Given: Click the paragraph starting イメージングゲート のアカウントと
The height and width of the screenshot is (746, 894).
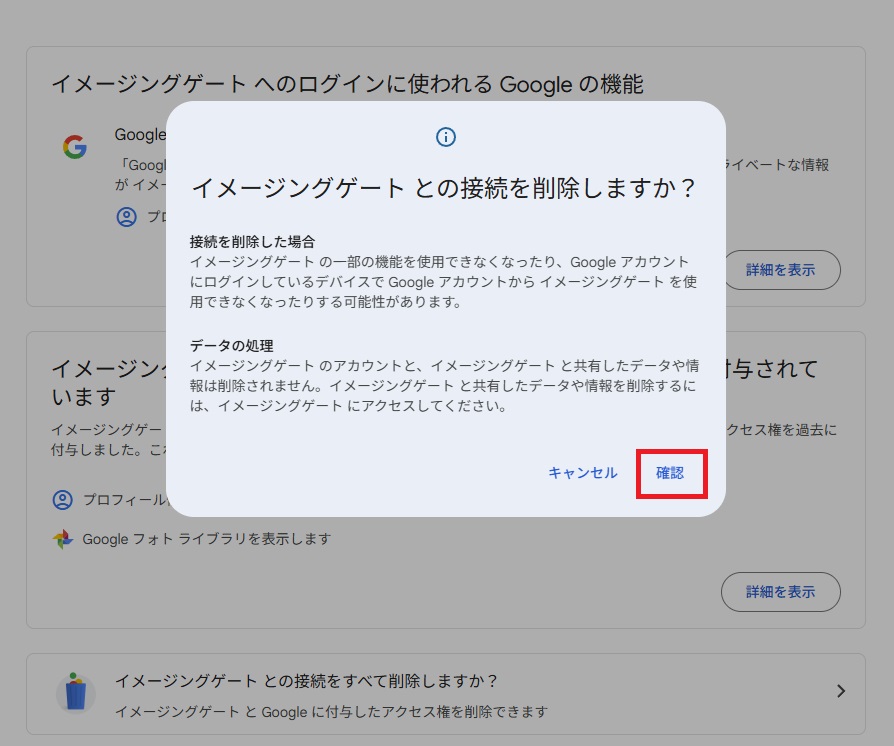Looking at the screenshot, I should (444, 386).
